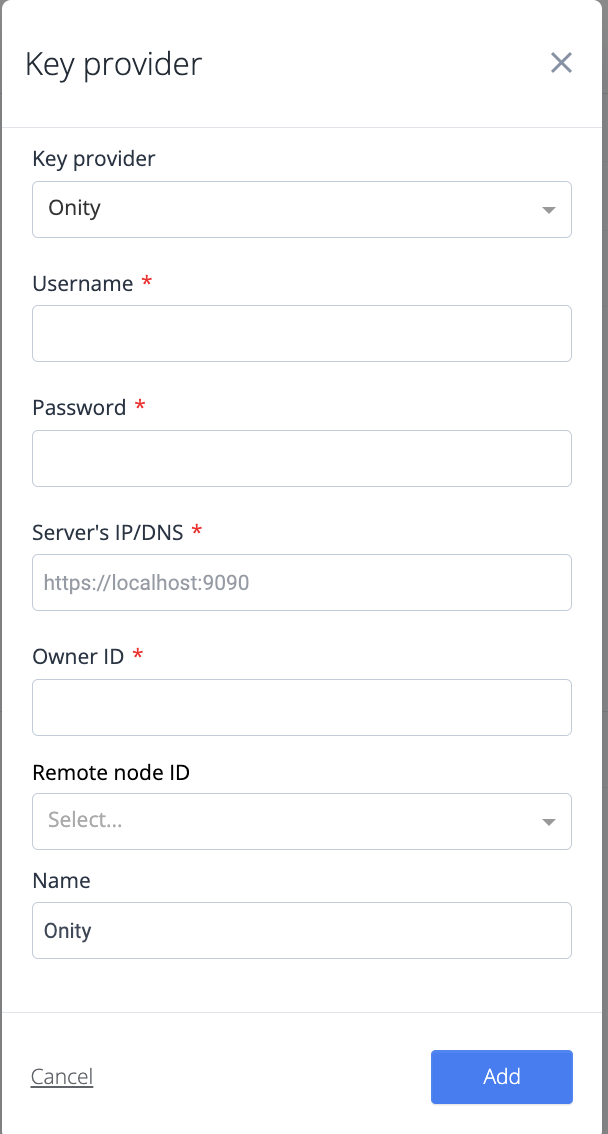This screenshot has width=608, height=1134.
Task: Click the Password field label
Action: pos(79,407)
